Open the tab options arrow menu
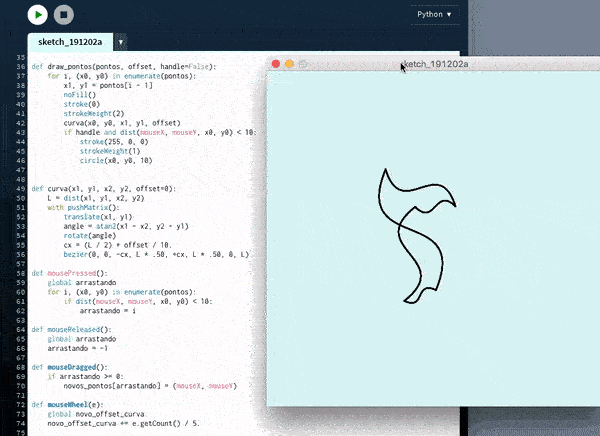 [121, 43]
